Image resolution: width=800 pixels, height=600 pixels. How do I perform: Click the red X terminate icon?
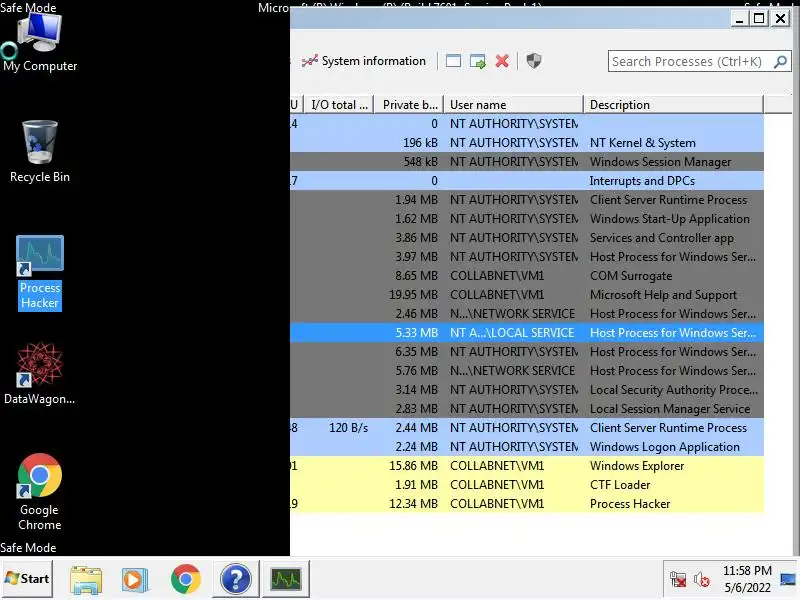tap(502, 61)
